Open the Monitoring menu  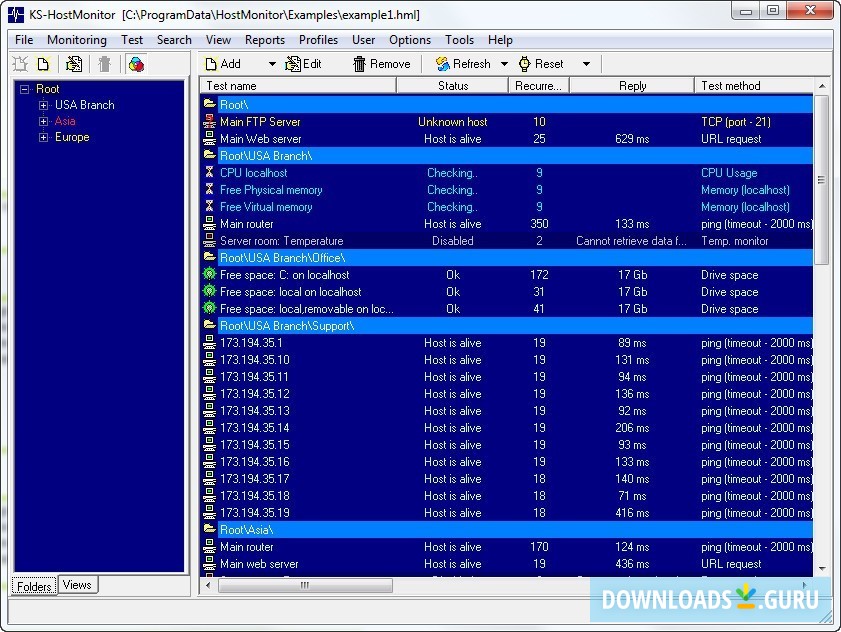tap(77, 40)
